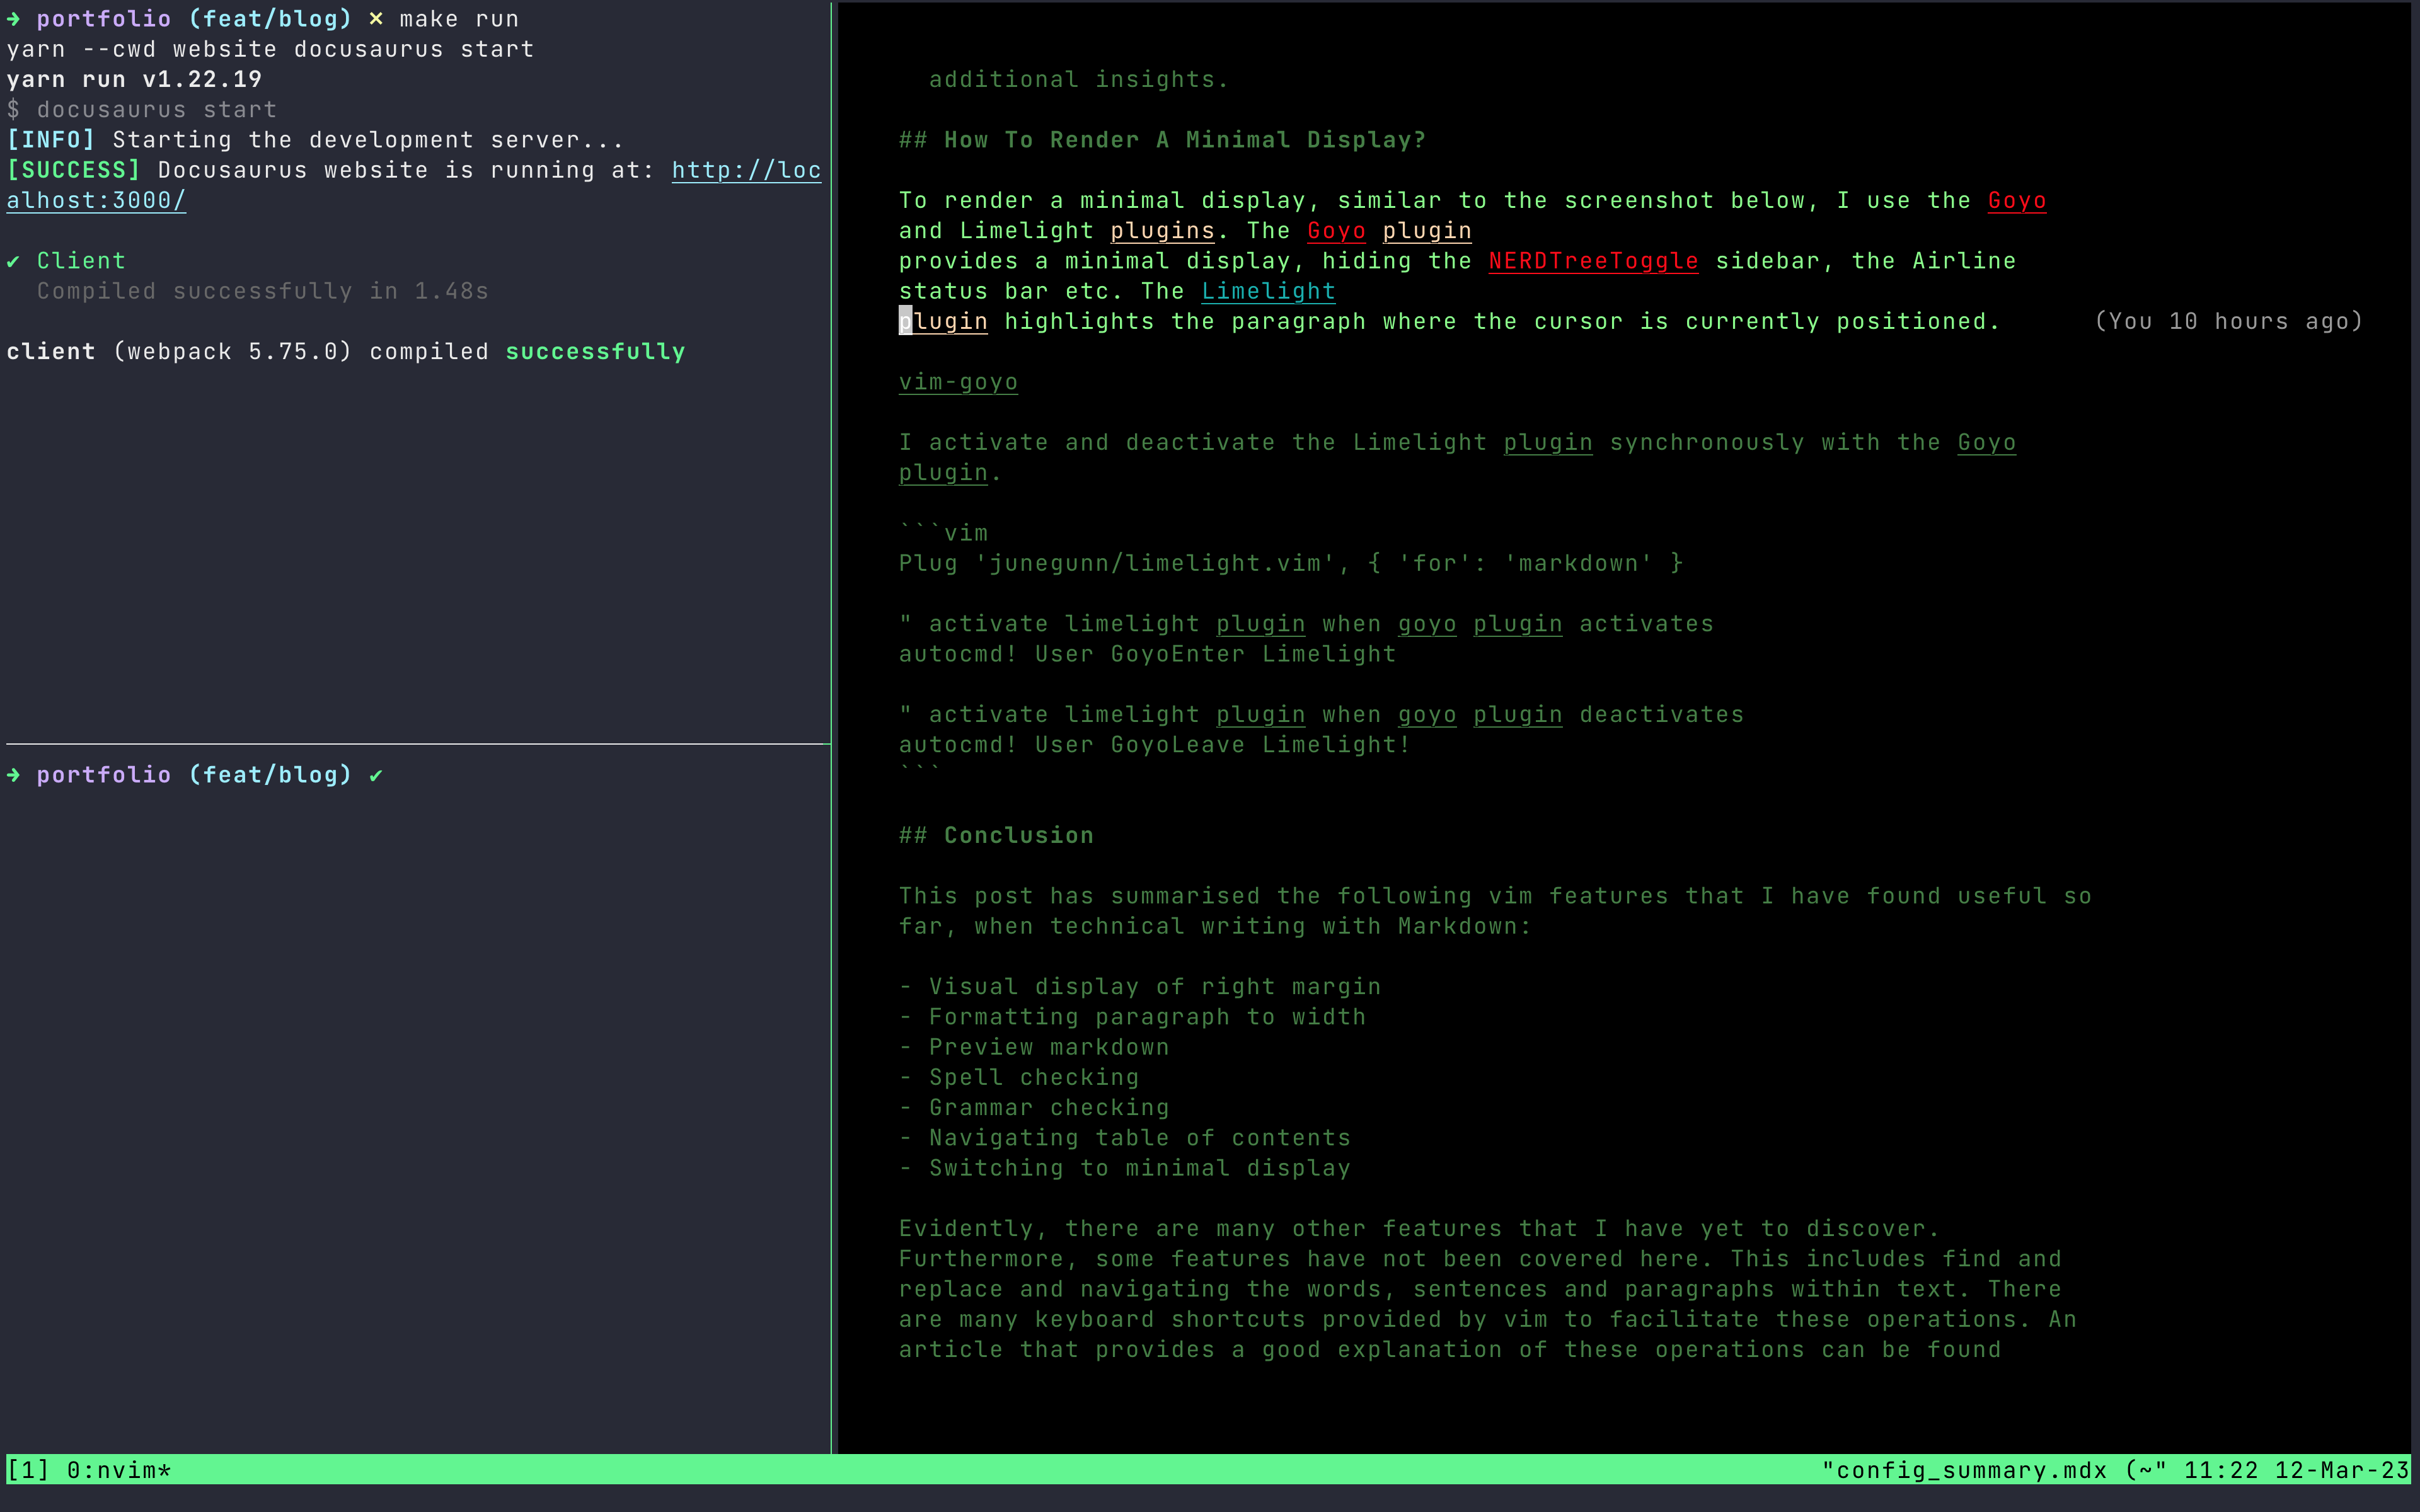2420x1512 pixels.
Task: Select the 0:nvim* window tab in status bar
Action: [x=118, y=1470]
